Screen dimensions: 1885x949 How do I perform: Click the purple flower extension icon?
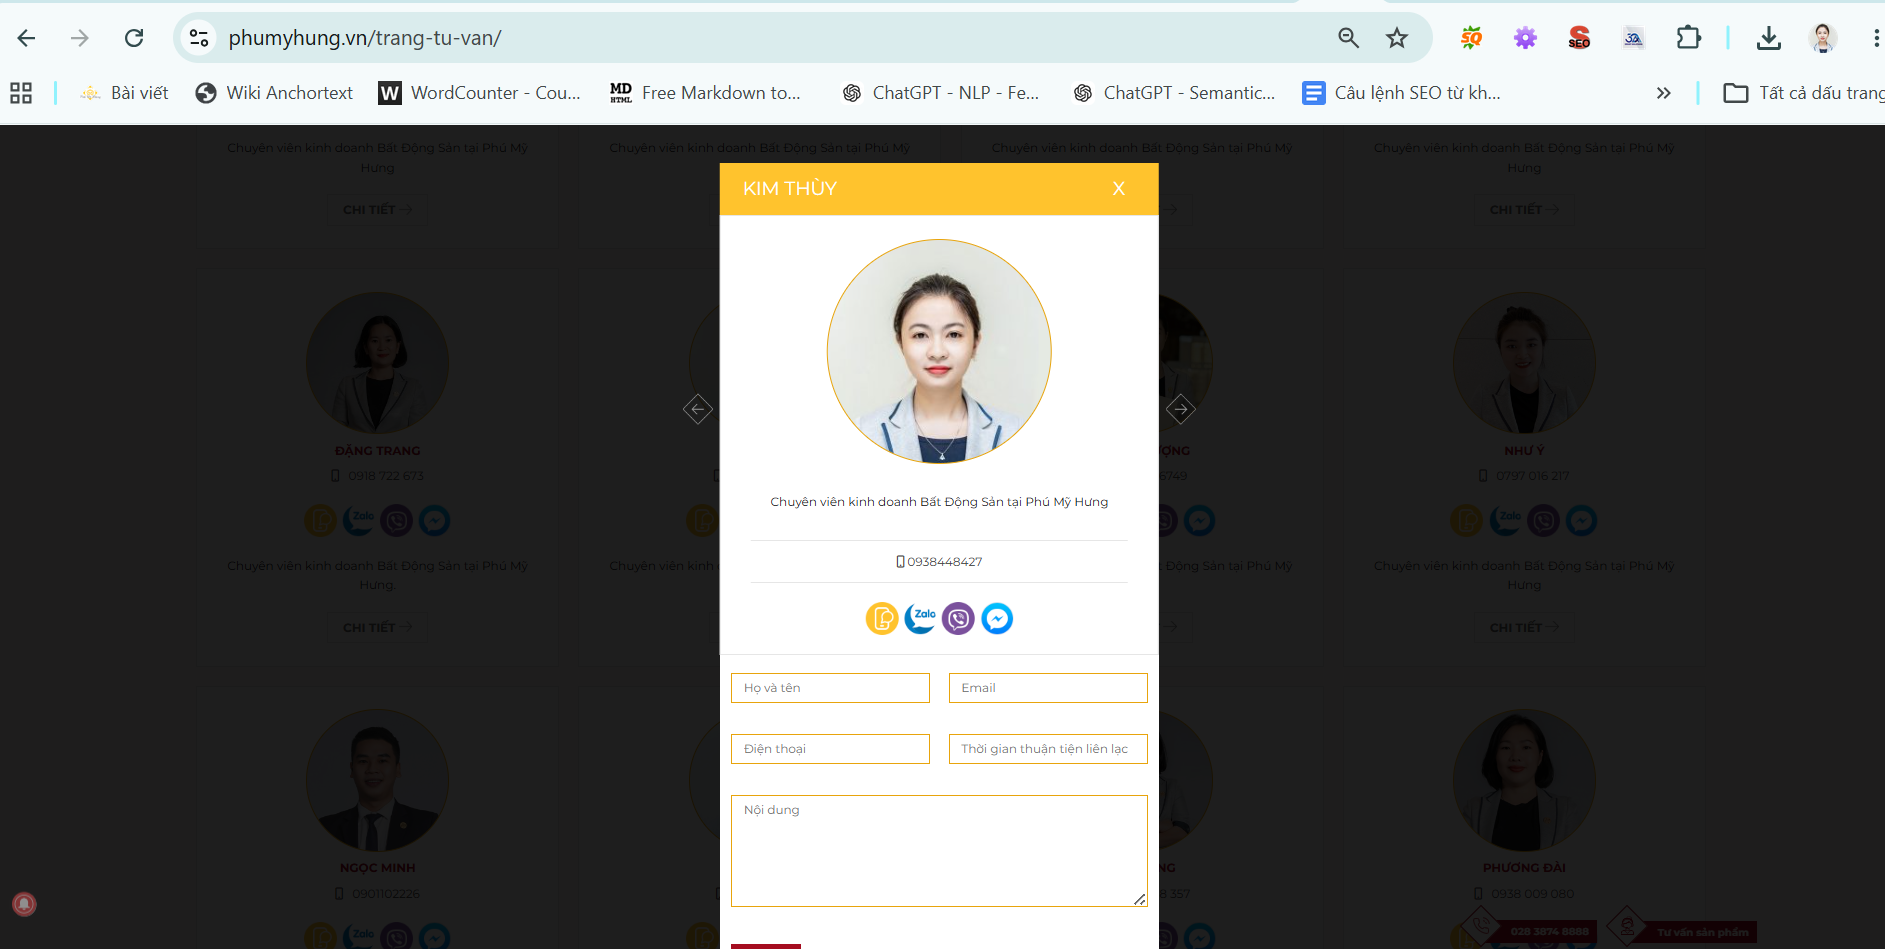point(1525,38)
